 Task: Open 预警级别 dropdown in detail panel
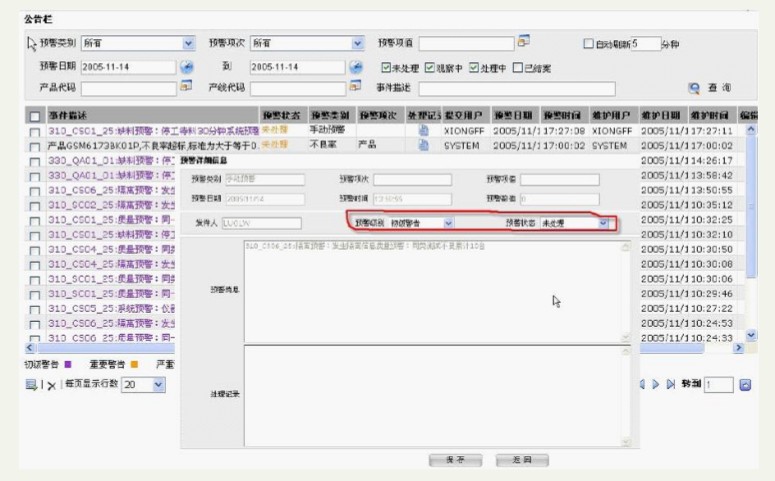pos(448,223)
